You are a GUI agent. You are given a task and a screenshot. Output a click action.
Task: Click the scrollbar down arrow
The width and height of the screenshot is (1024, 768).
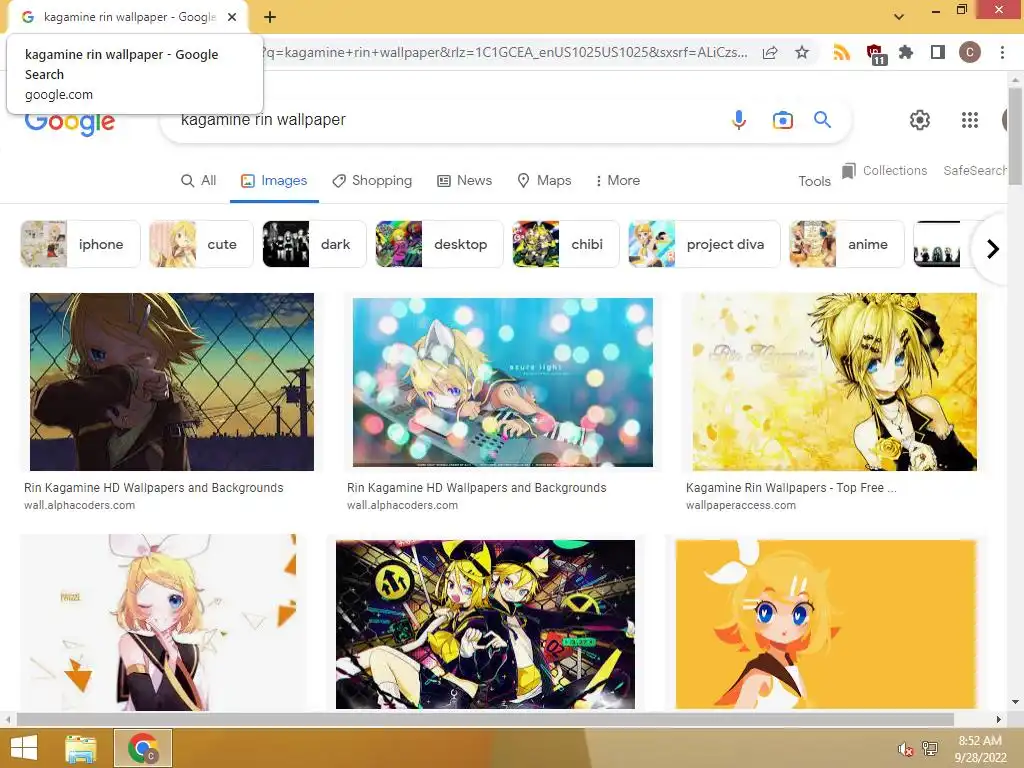(1015, 702)
